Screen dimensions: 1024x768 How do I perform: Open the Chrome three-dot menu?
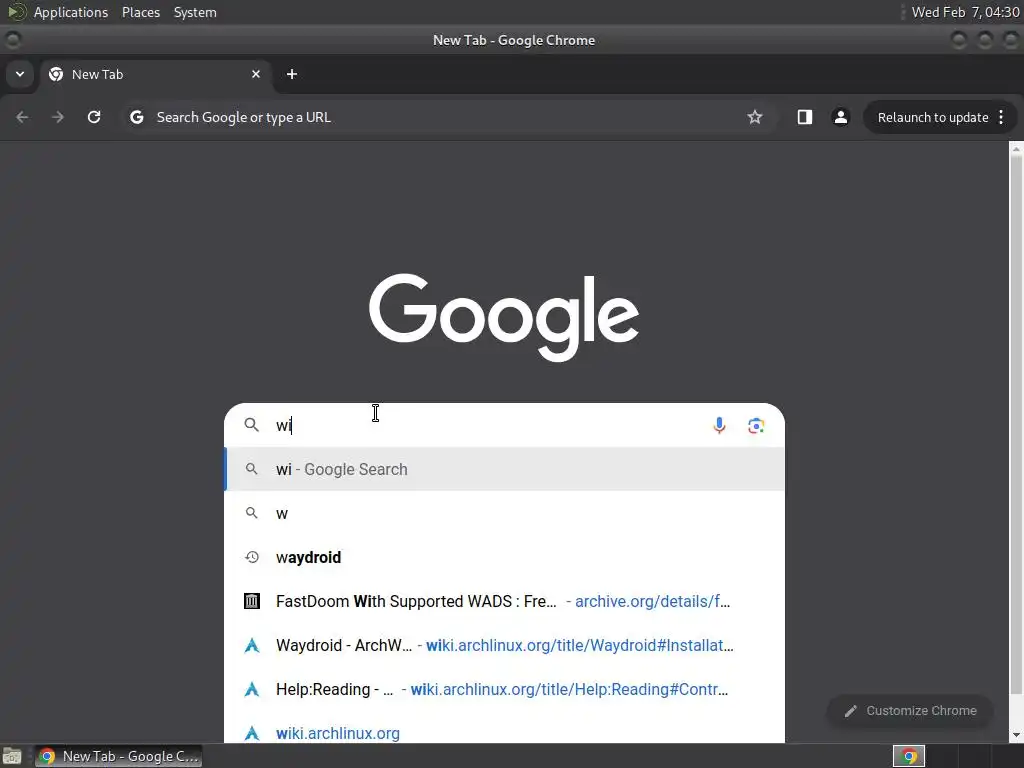point(1001,117)
